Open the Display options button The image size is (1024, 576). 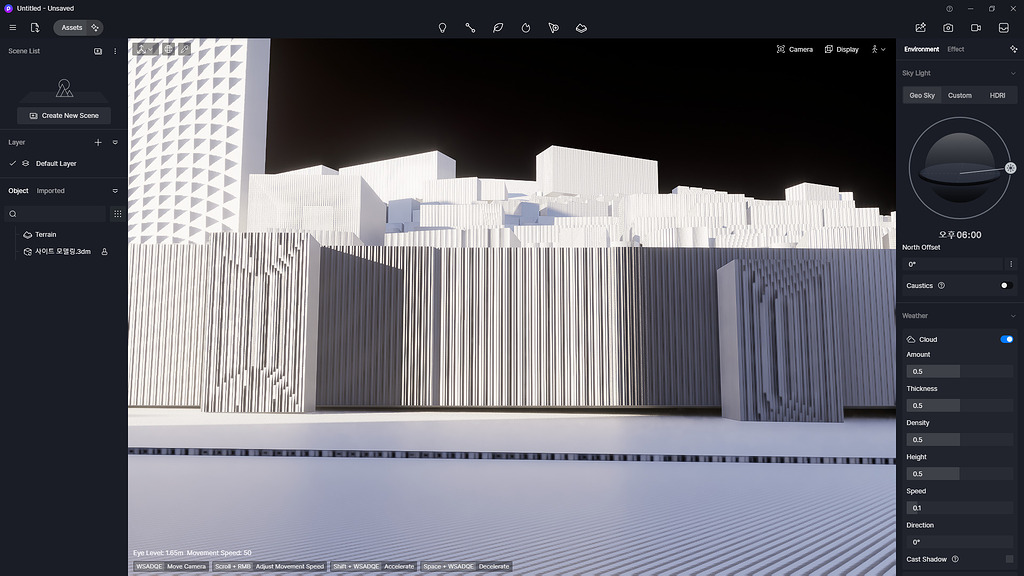click(x=842, y=49)
